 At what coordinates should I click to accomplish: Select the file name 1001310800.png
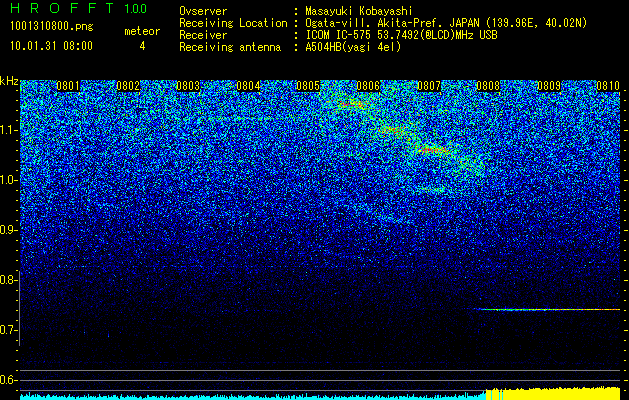tap(52, 27)
